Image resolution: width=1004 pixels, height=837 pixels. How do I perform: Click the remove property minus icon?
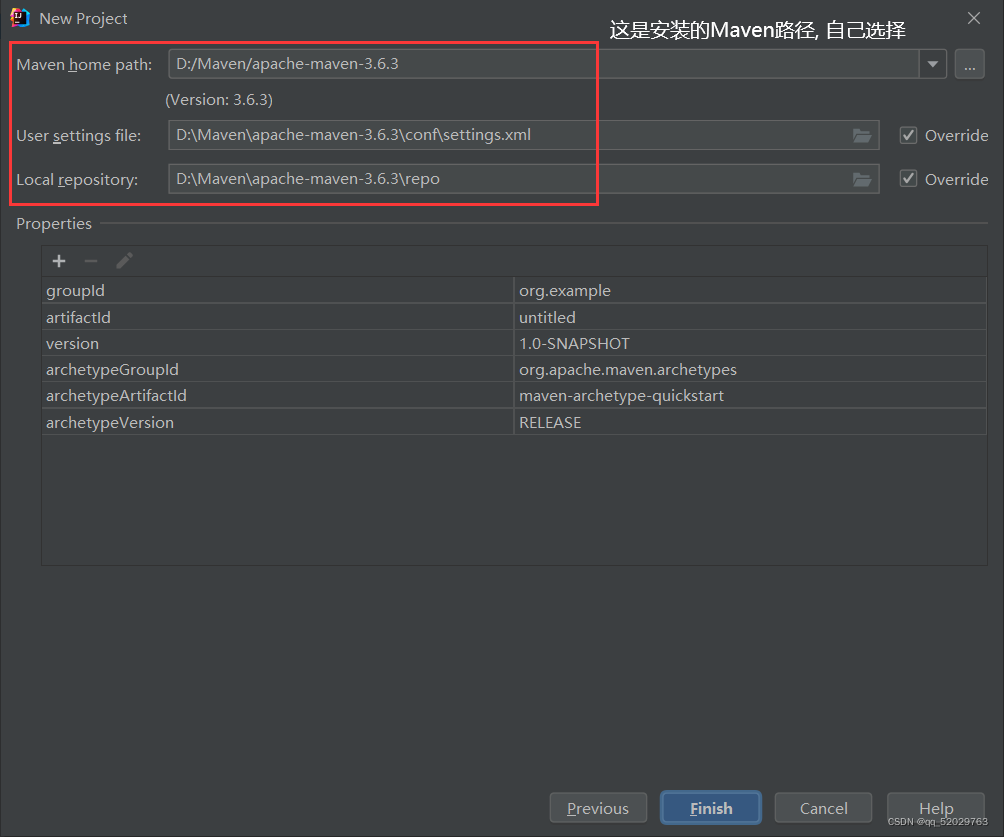tap(91, 261)
